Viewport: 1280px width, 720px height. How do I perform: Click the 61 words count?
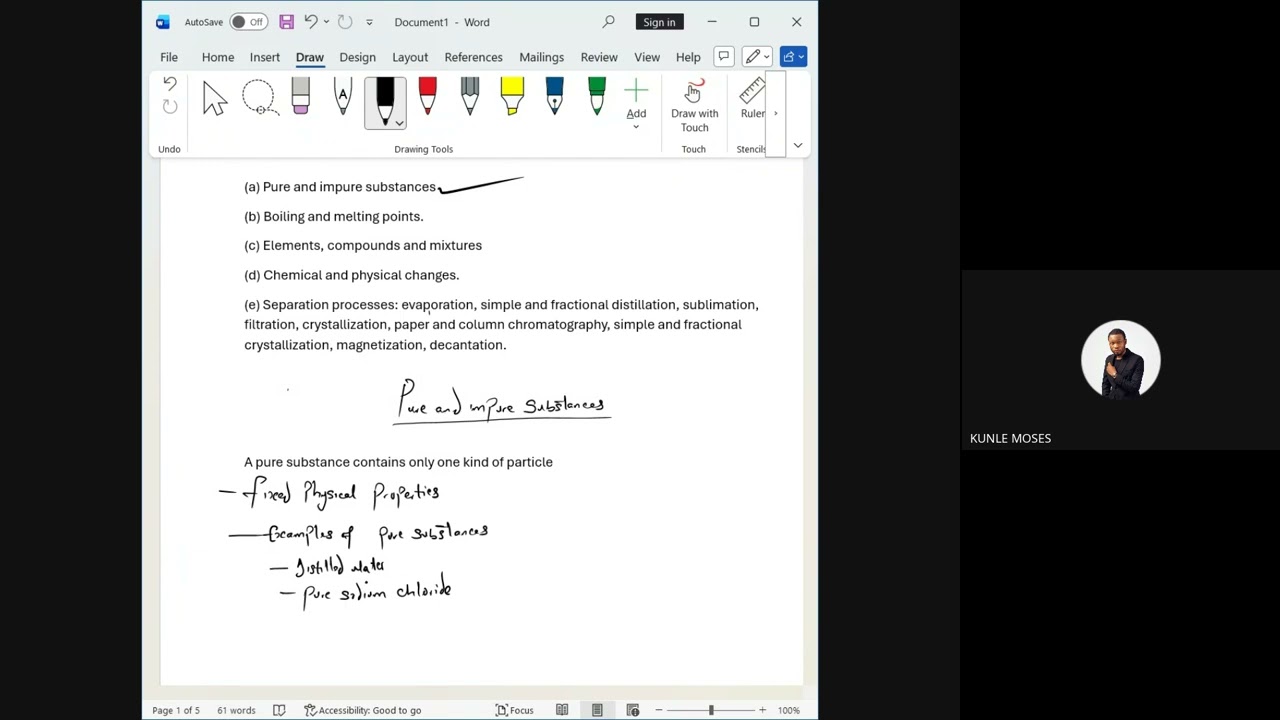(x=236, y=710)
